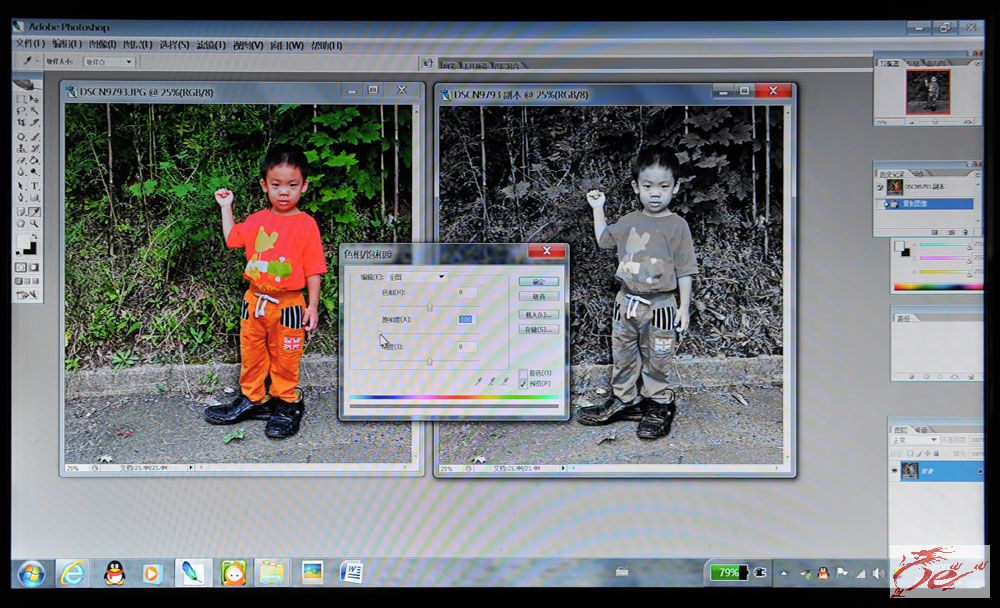
Task: Open the Windows Start menu
Action: [x=31, y=573]
